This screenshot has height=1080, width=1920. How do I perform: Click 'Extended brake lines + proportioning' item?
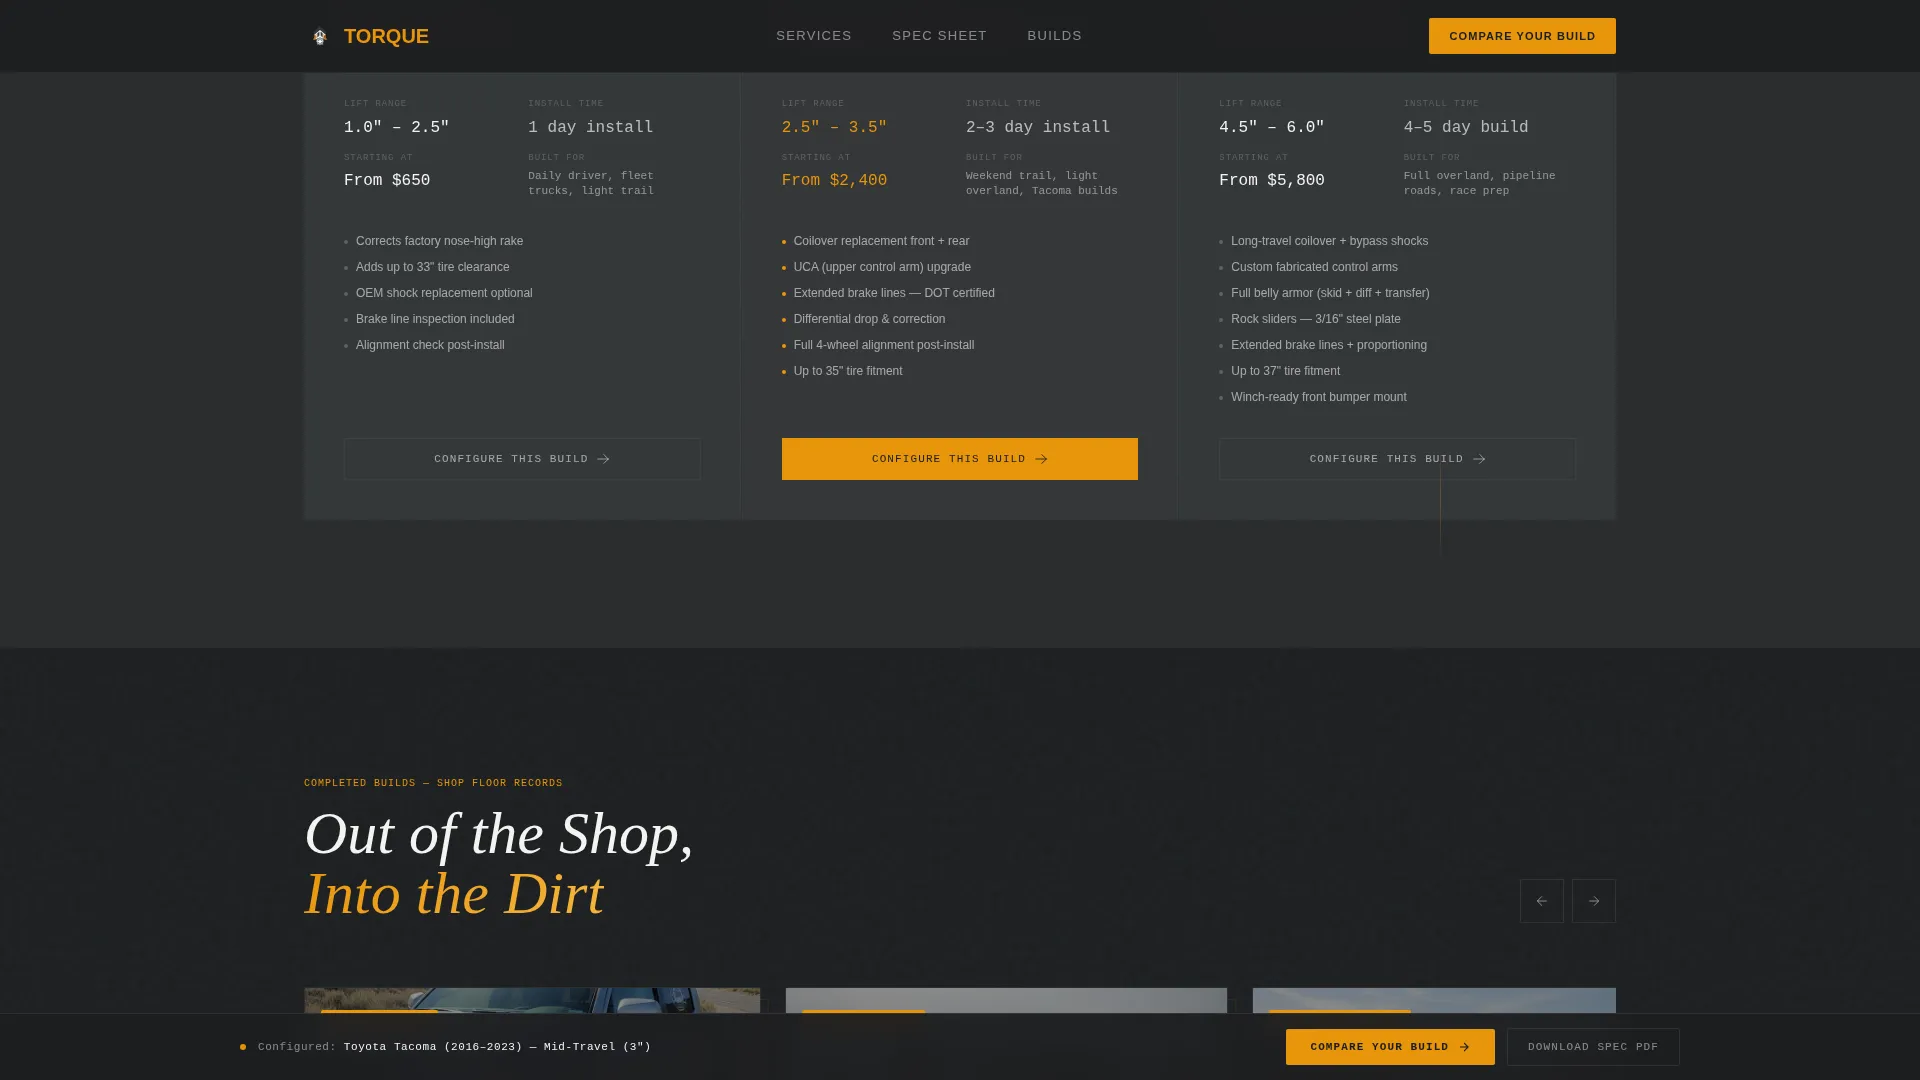coord(1329,345)
